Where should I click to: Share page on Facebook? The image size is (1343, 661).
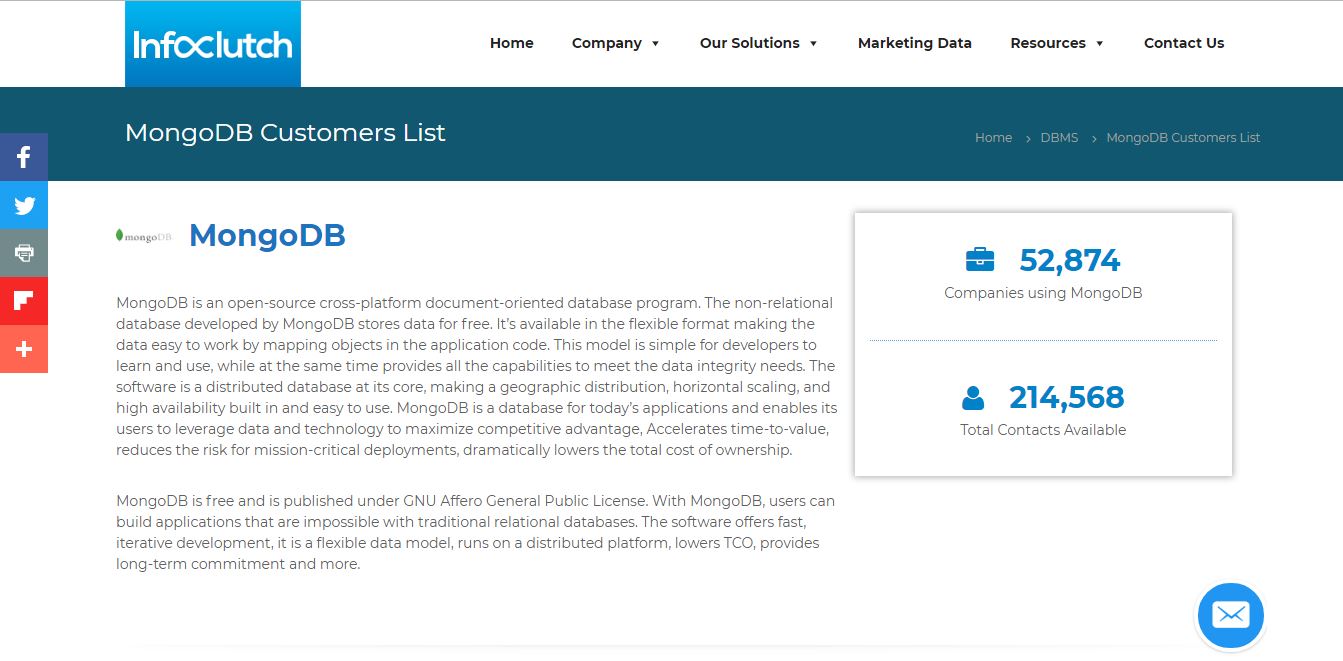(x=24, y=157)
